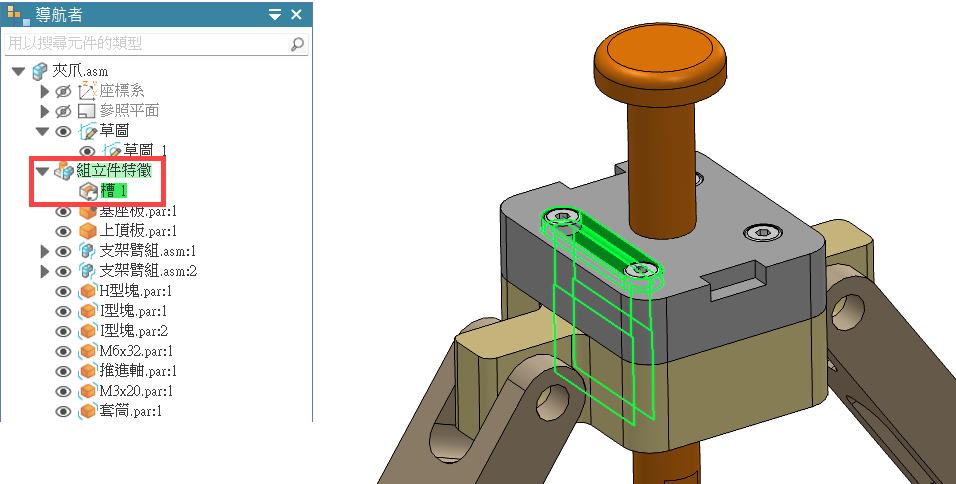Select the 組立件特徵 label
Image resolution: width=956 pixels, height=484 pixels.
(x=113, y=171)
